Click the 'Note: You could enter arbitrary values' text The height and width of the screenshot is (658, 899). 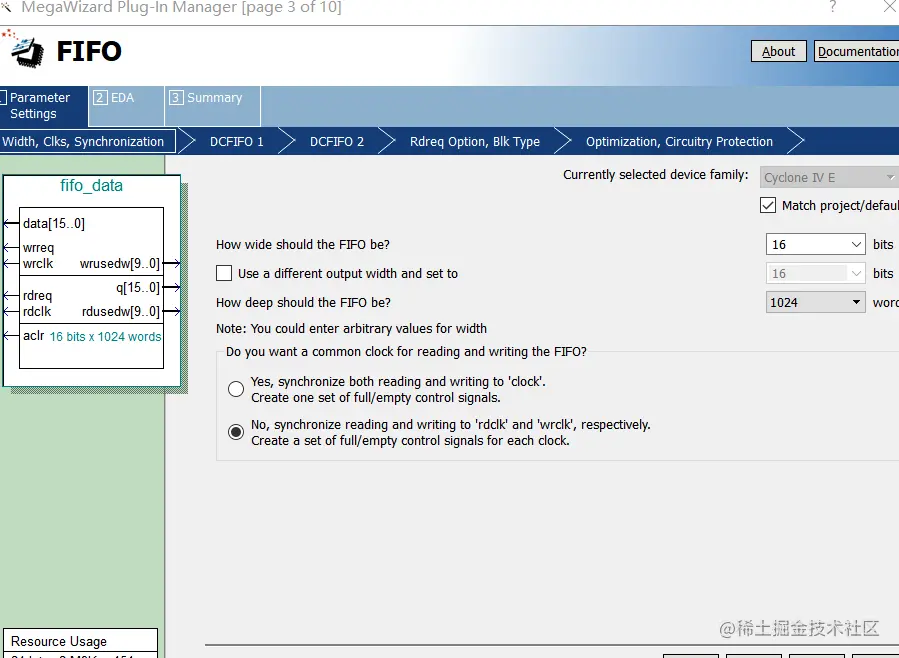[351, 328]
